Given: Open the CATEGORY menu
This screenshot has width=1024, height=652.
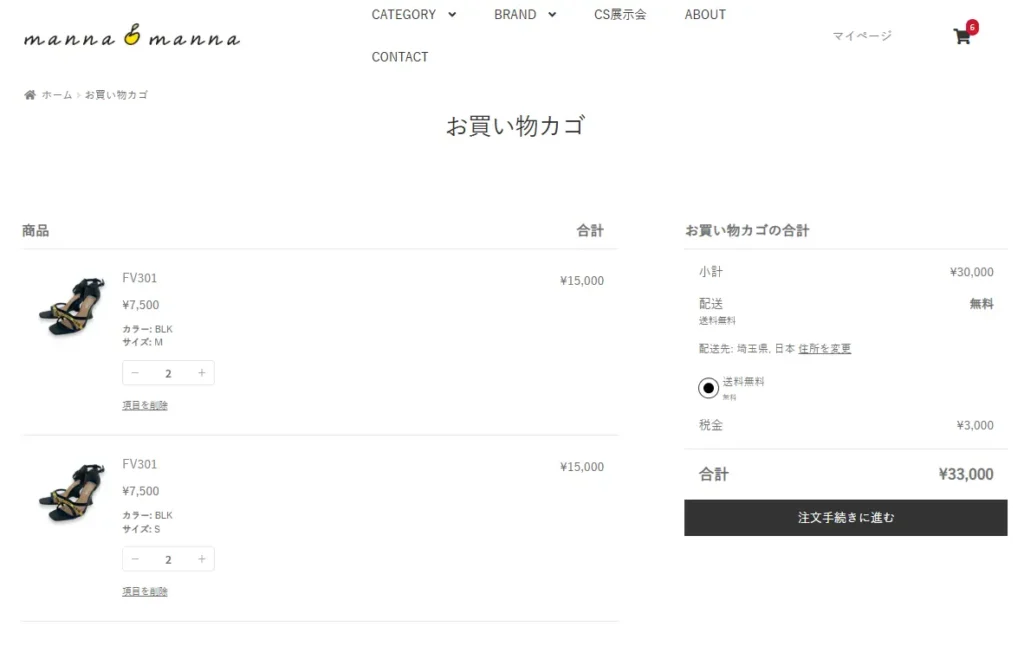Looking at the screenshot, I should 404,14.
